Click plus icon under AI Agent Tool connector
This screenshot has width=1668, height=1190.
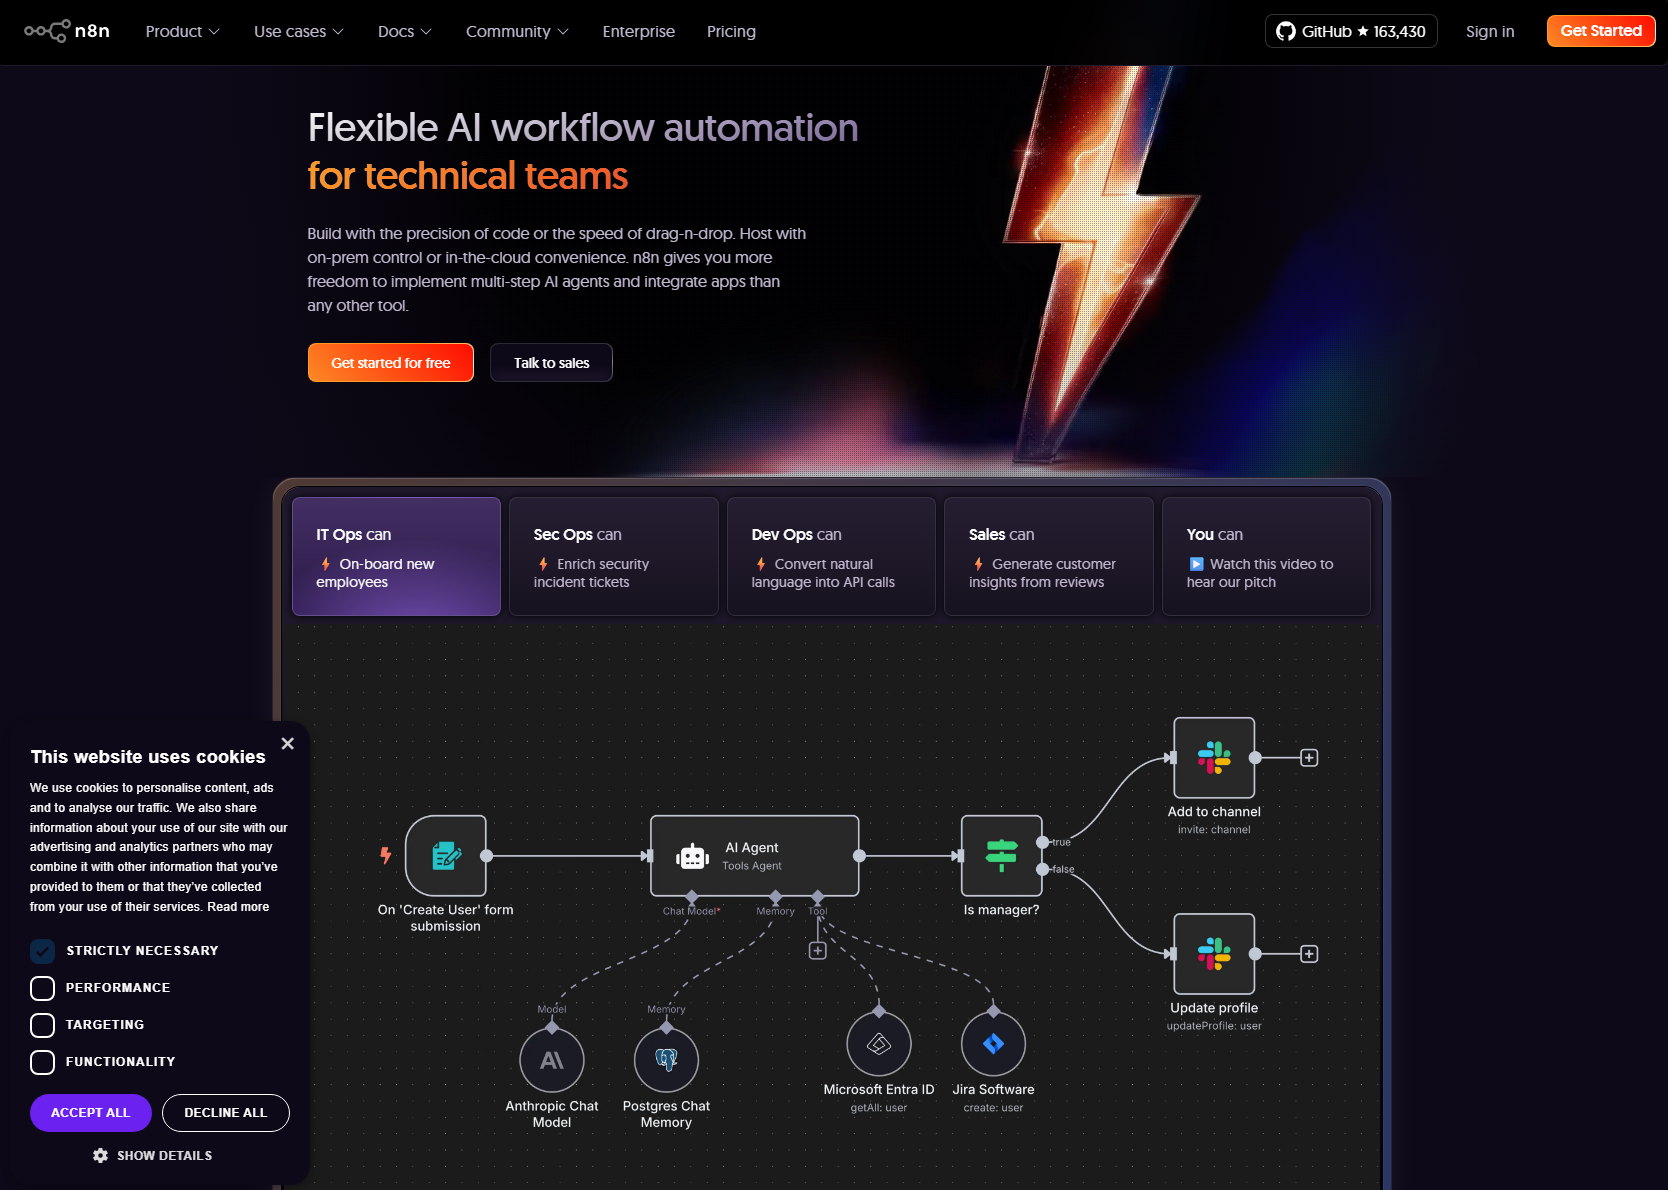point(818,951)
